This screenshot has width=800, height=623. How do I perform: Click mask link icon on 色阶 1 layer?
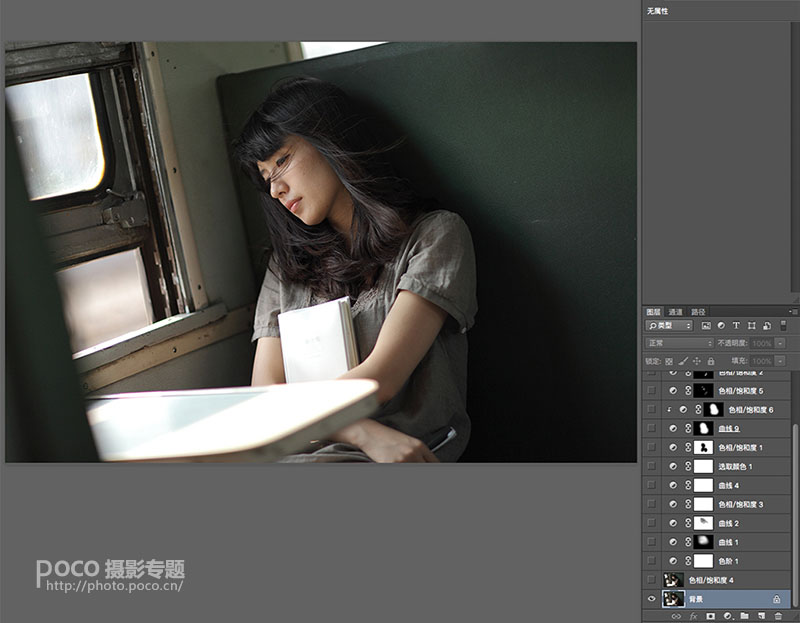(x=688, y=561)
